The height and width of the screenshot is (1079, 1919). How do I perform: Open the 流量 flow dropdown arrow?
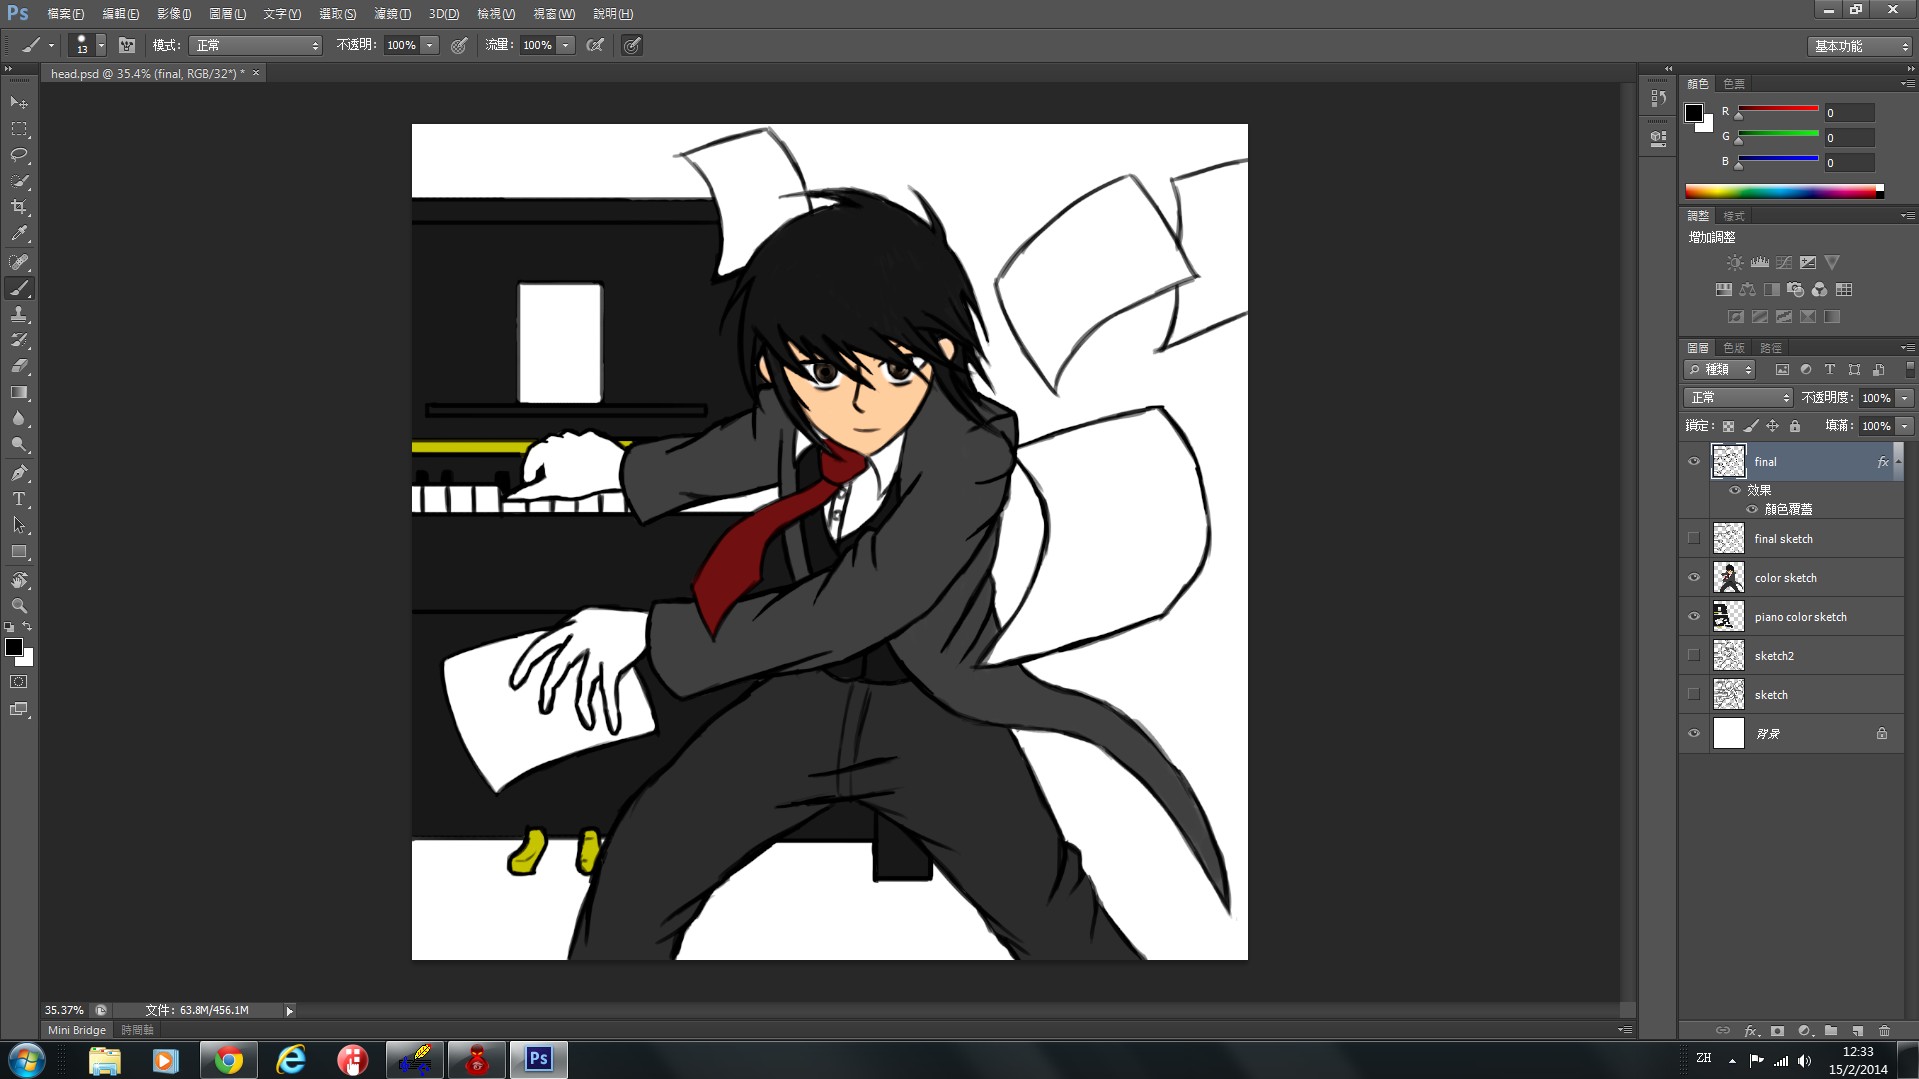coord(566,45)
